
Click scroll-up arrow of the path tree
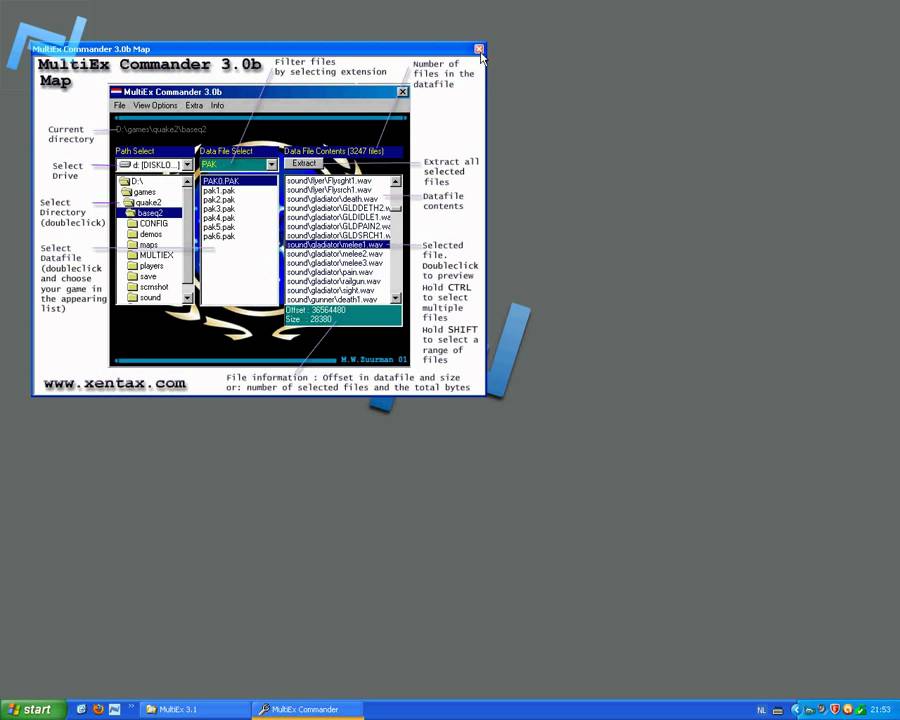coord(187,181)
